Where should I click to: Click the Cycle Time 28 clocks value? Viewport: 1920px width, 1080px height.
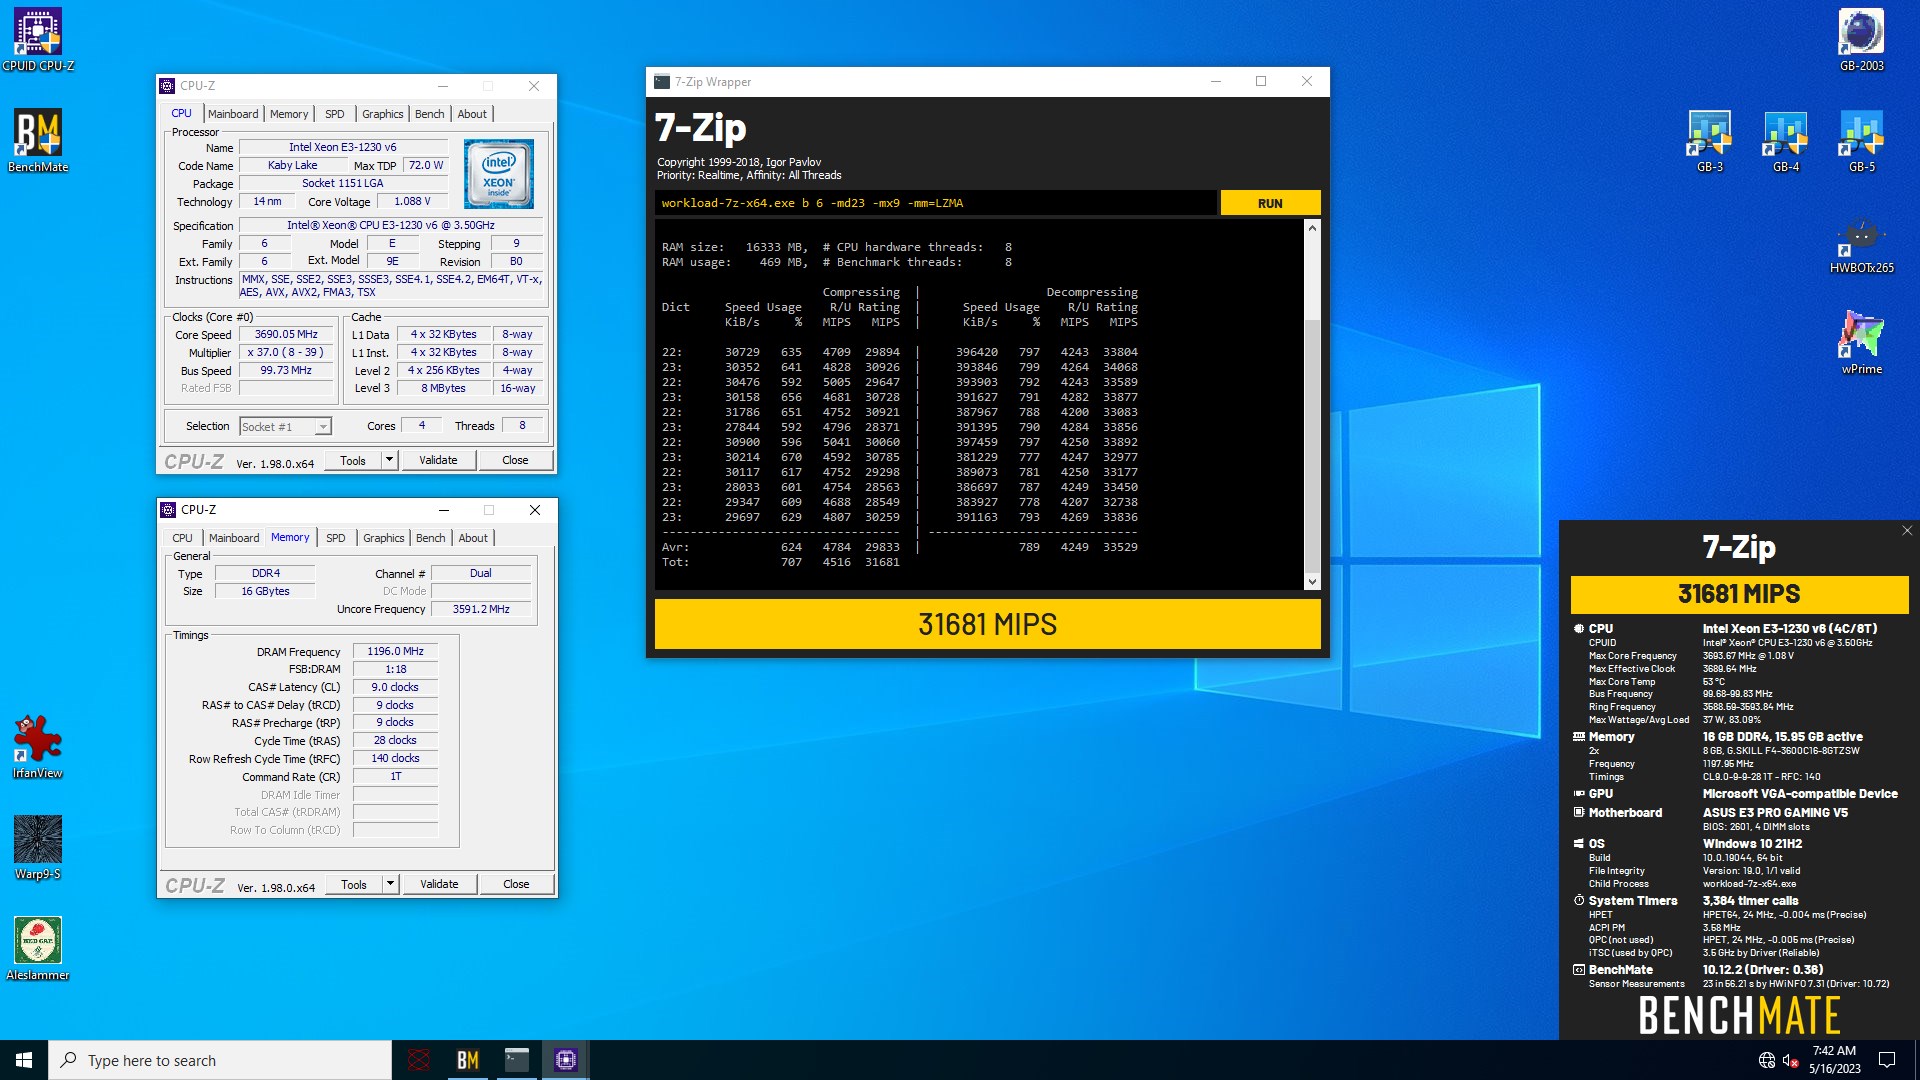(x=395, y=741)
